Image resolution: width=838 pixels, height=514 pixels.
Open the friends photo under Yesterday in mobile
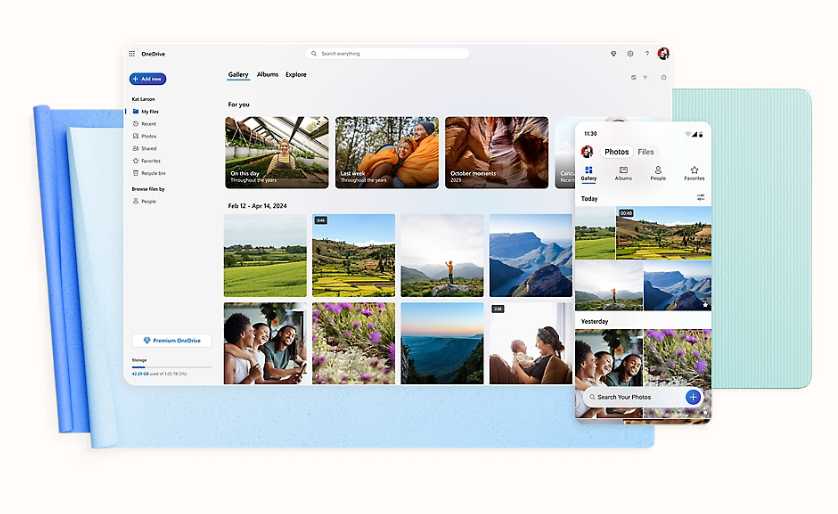tap(609, 373)
